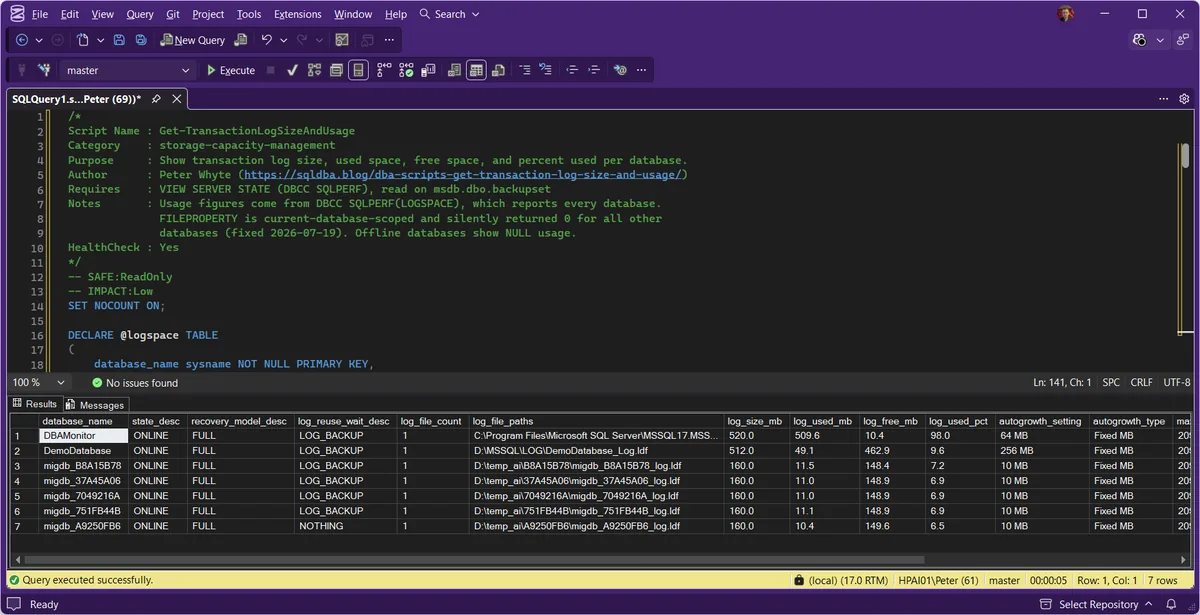Click the Copilot icon at top right

pos(1139,40)
